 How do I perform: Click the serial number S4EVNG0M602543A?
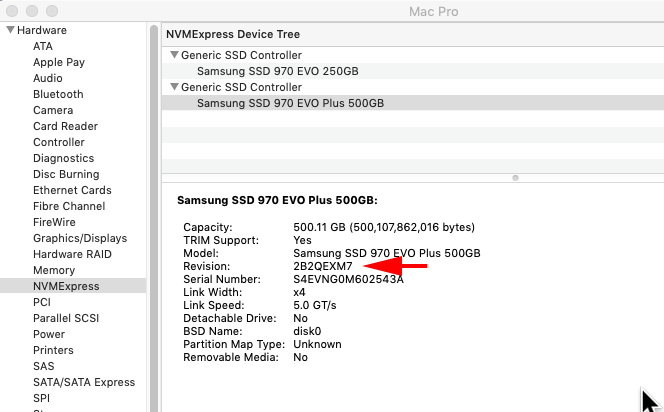[348, 279]
